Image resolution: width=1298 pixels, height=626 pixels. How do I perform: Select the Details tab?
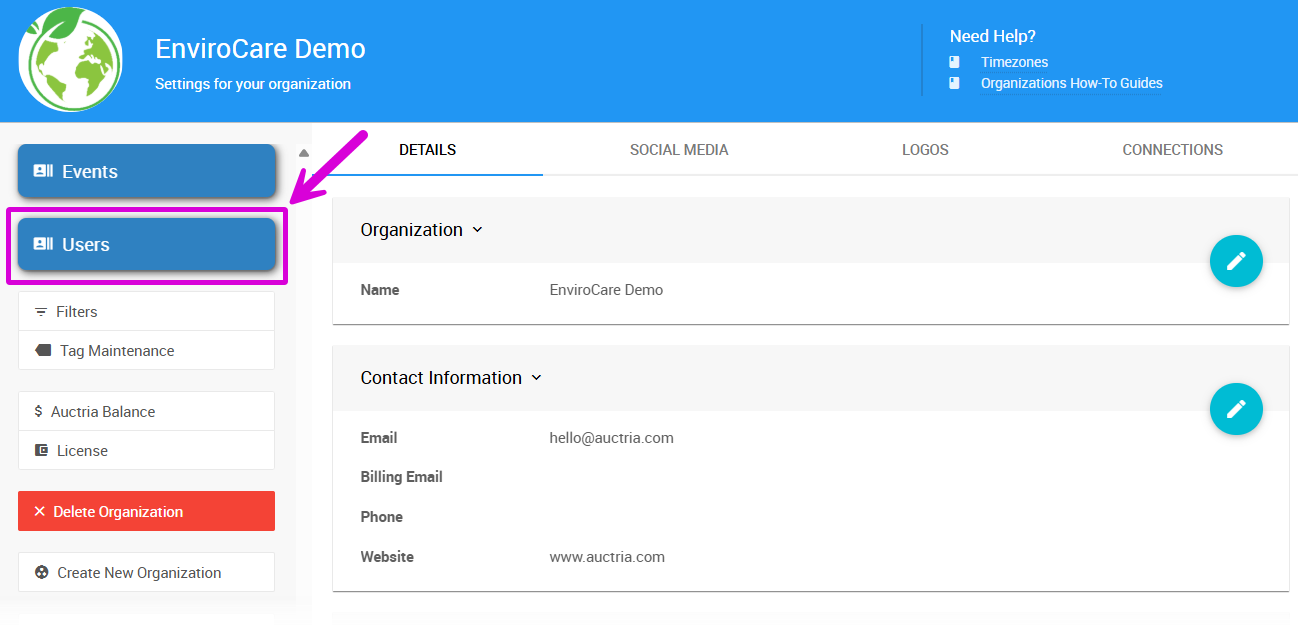click(427, 150)
